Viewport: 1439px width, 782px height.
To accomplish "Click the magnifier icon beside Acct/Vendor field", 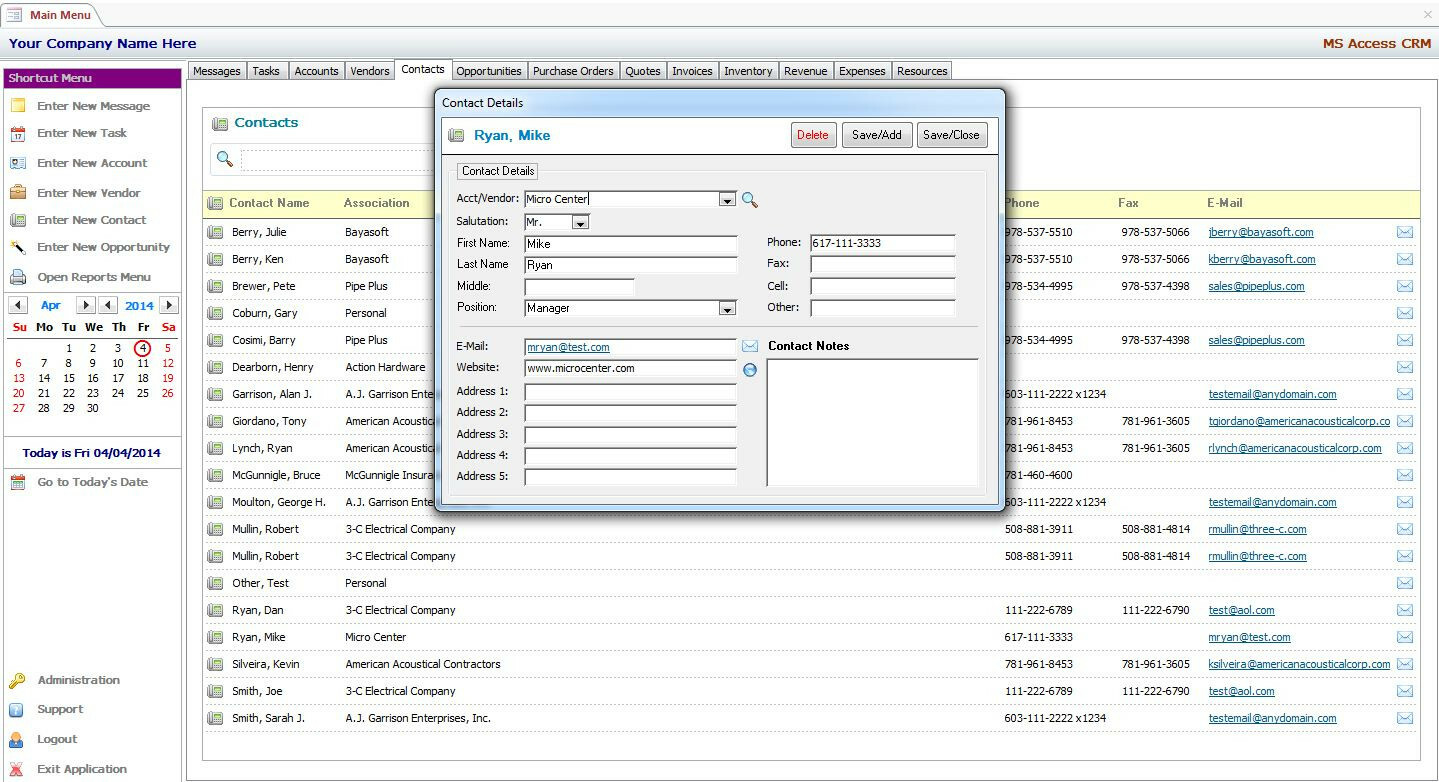I will (750, 200).
